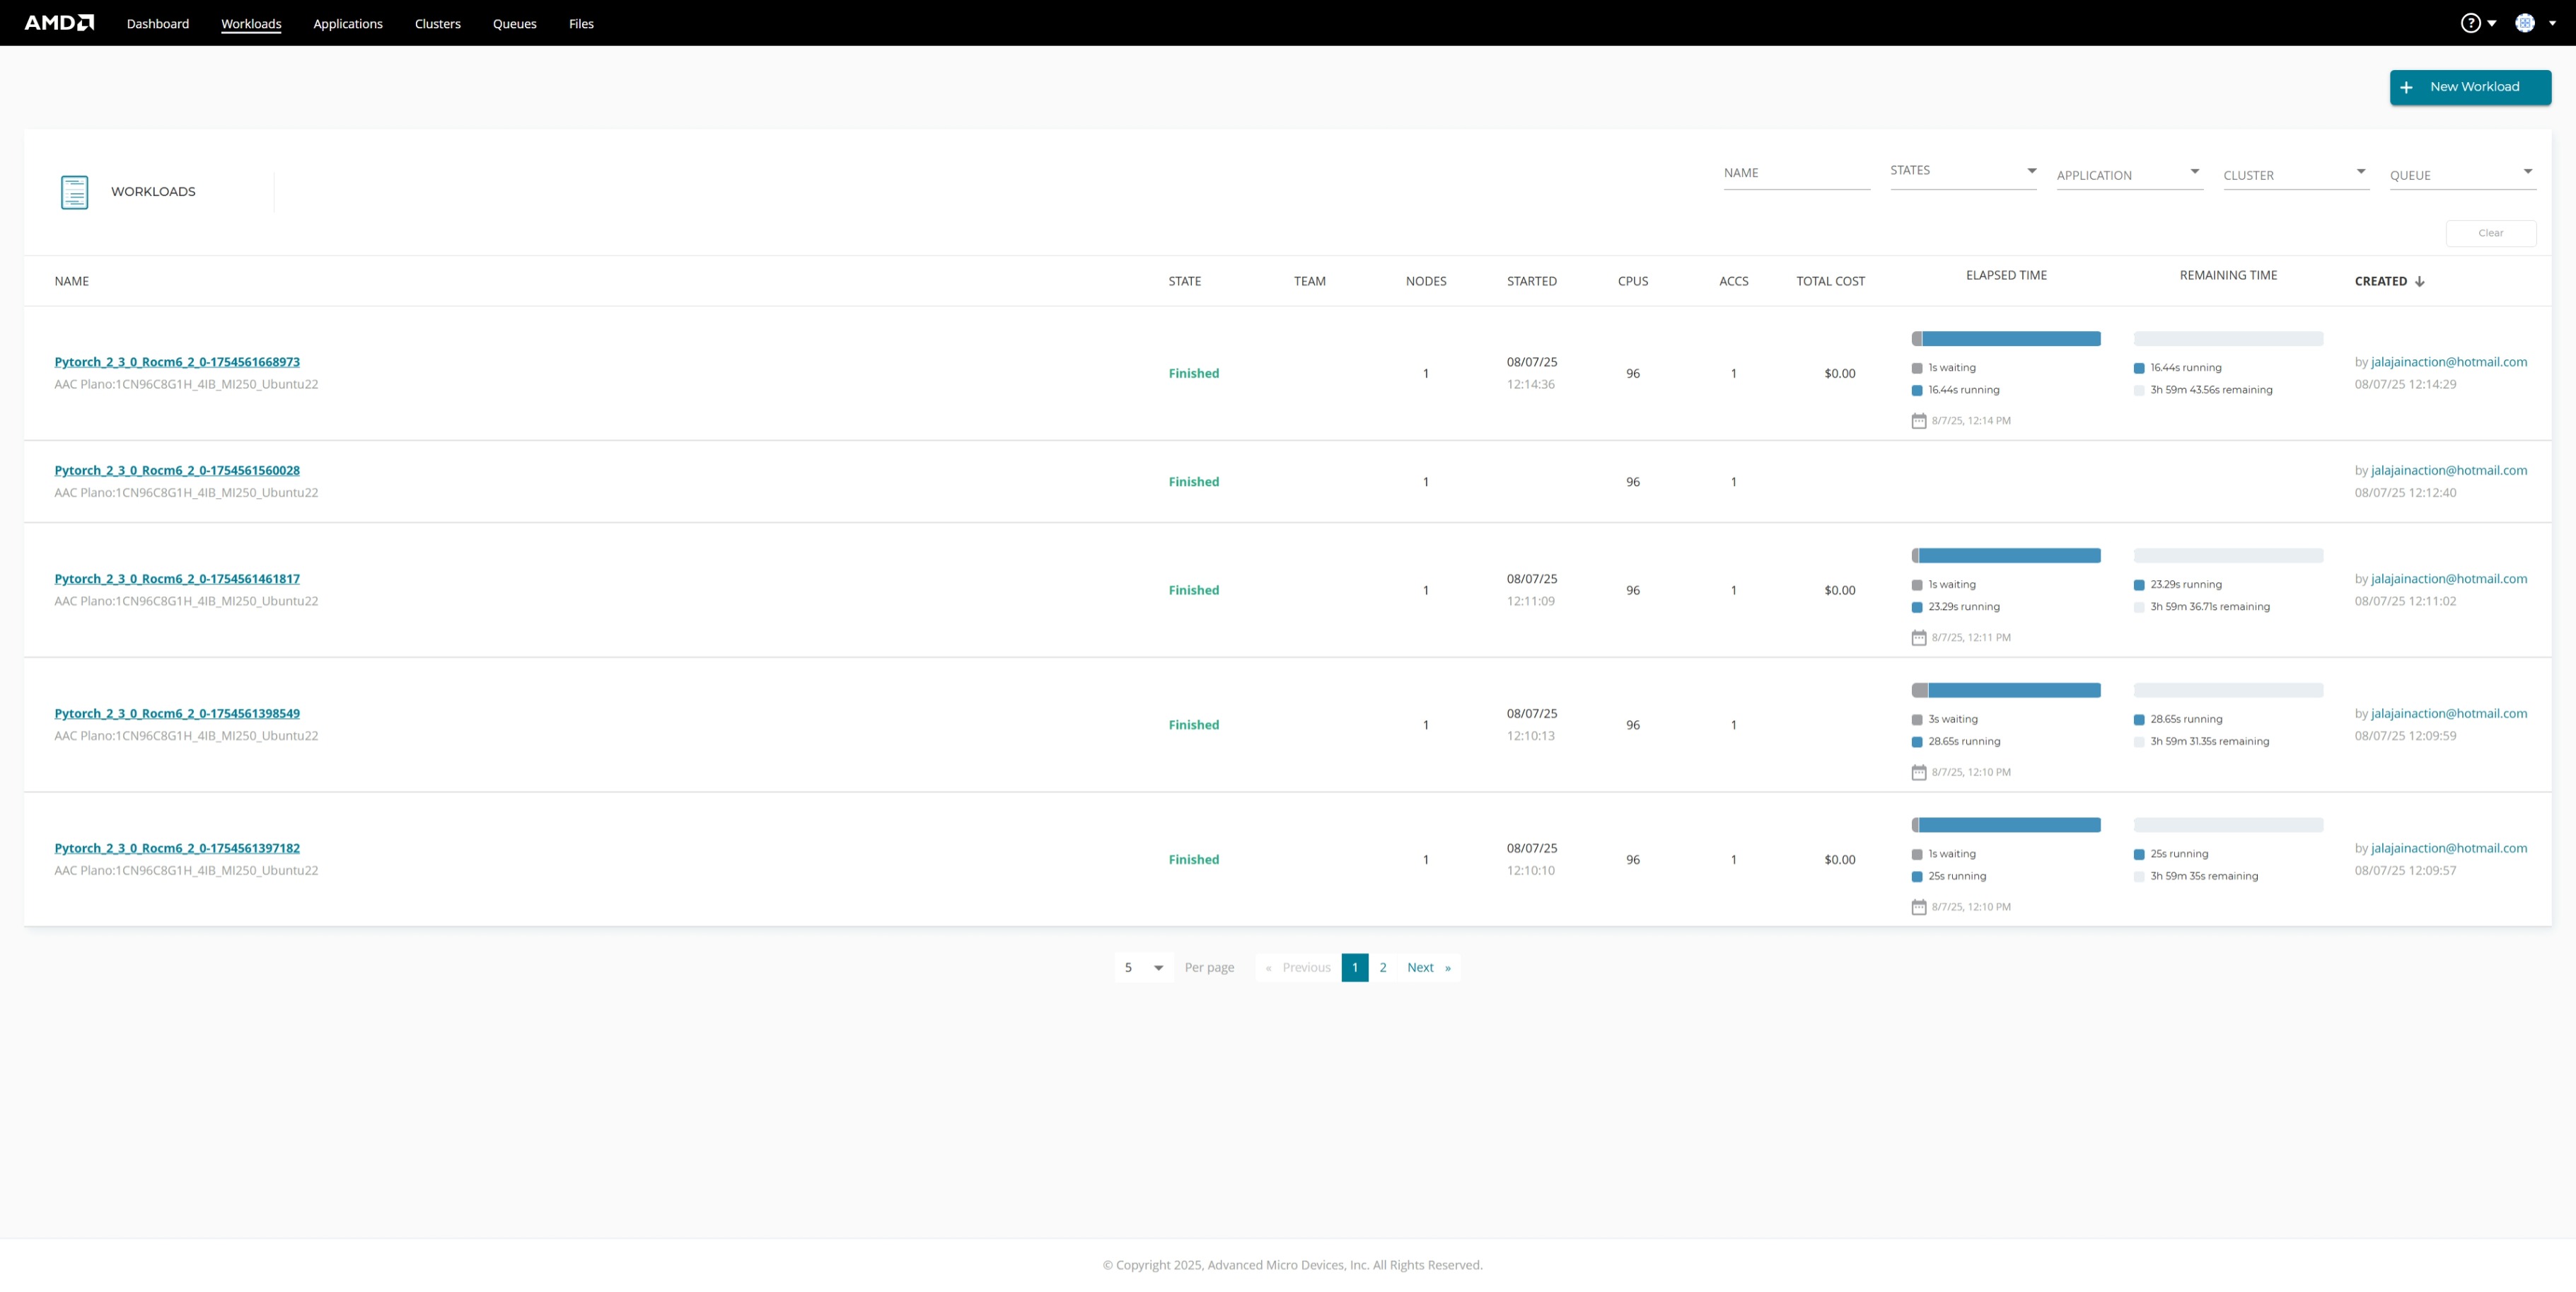
Task: Expand the STATES filter dropdown
Action: (1963, 172)
